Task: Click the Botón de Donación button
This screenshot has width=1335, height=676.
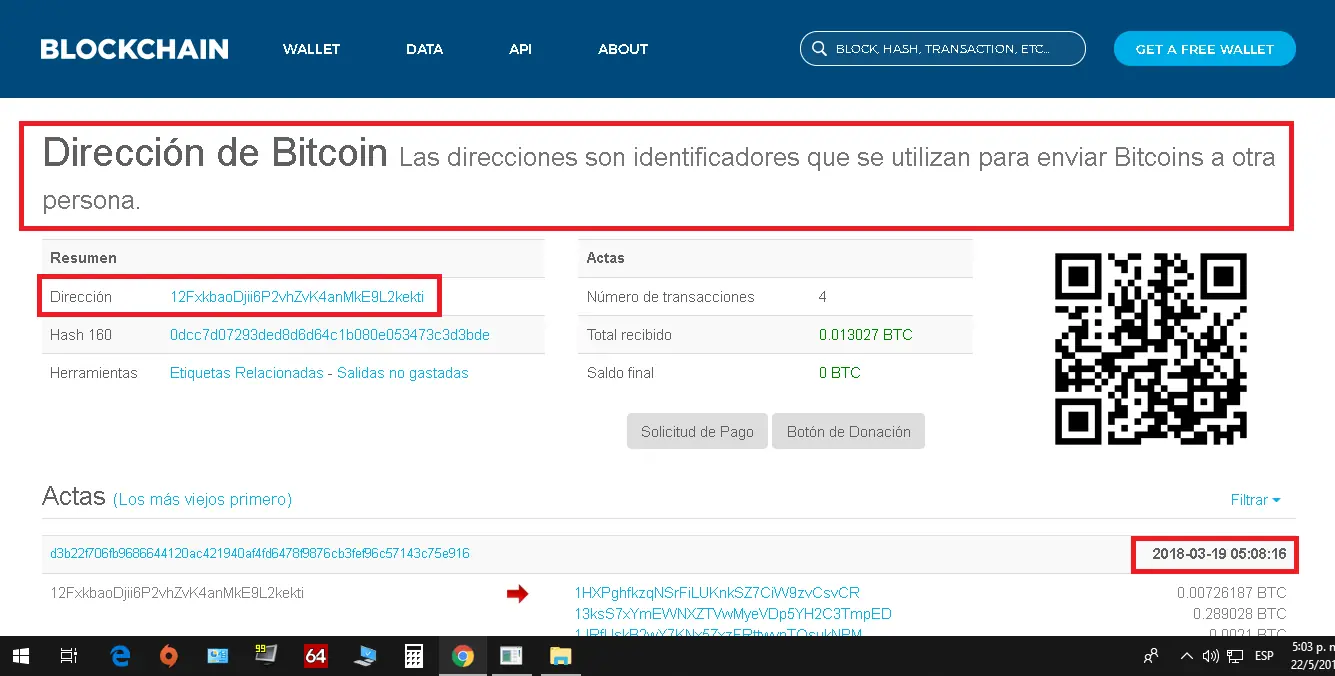Action: click(848, 432)
